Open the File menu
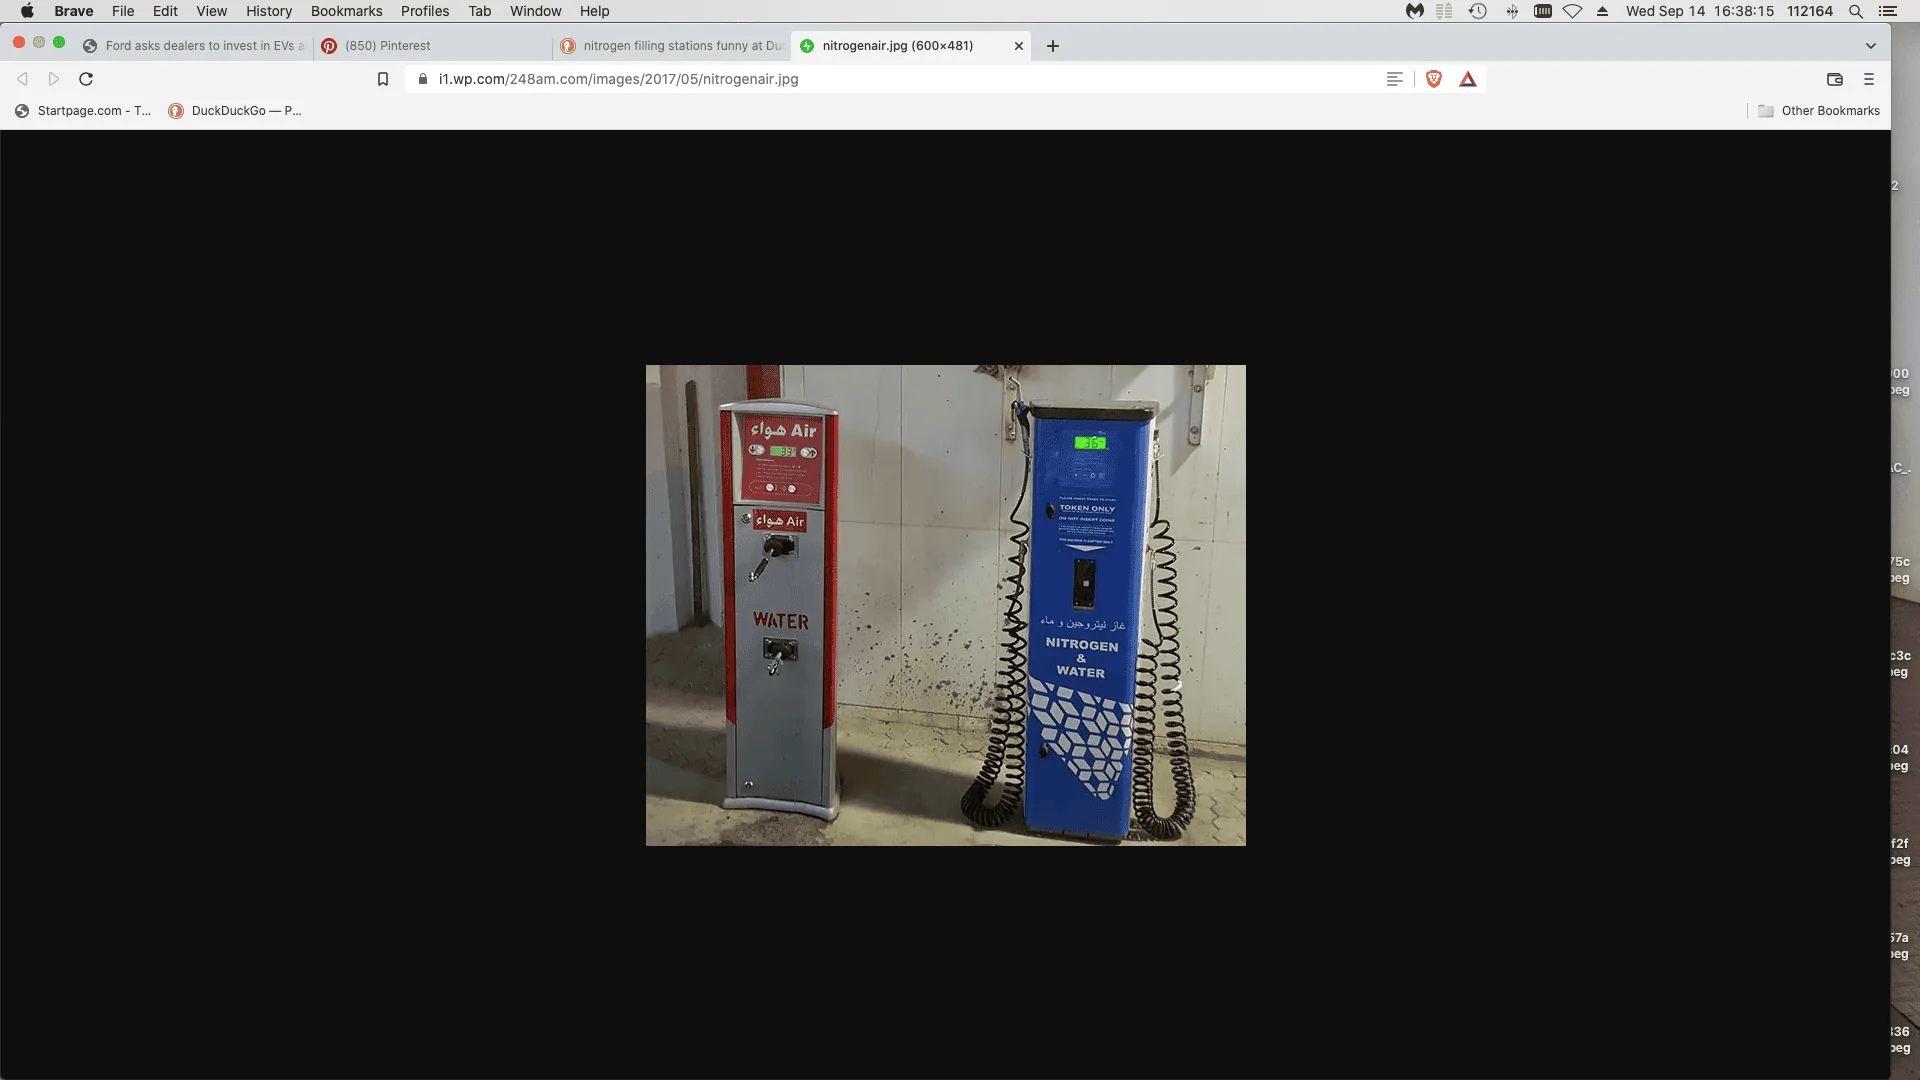Viewport: 1920px width, 1080px height. [123, 11]
